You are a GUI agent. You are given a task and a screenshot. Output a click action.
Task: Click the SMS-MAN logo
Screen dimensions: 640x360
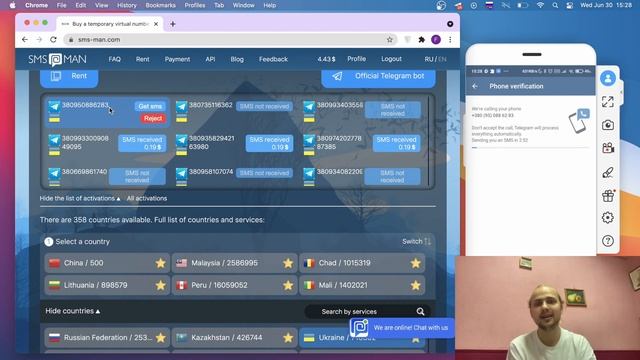[x=57, y=60]
